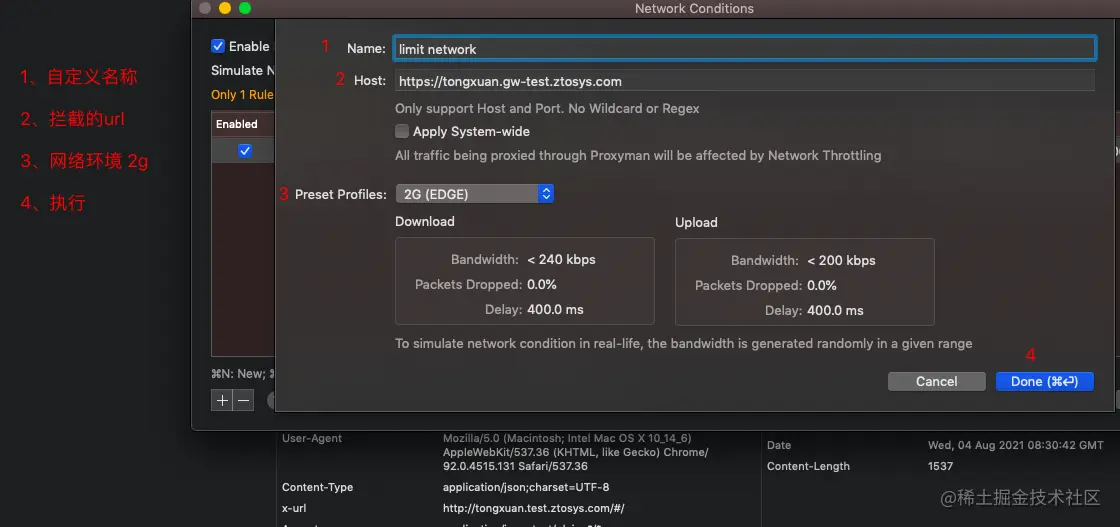Select the Date response header row

[779, 446]
